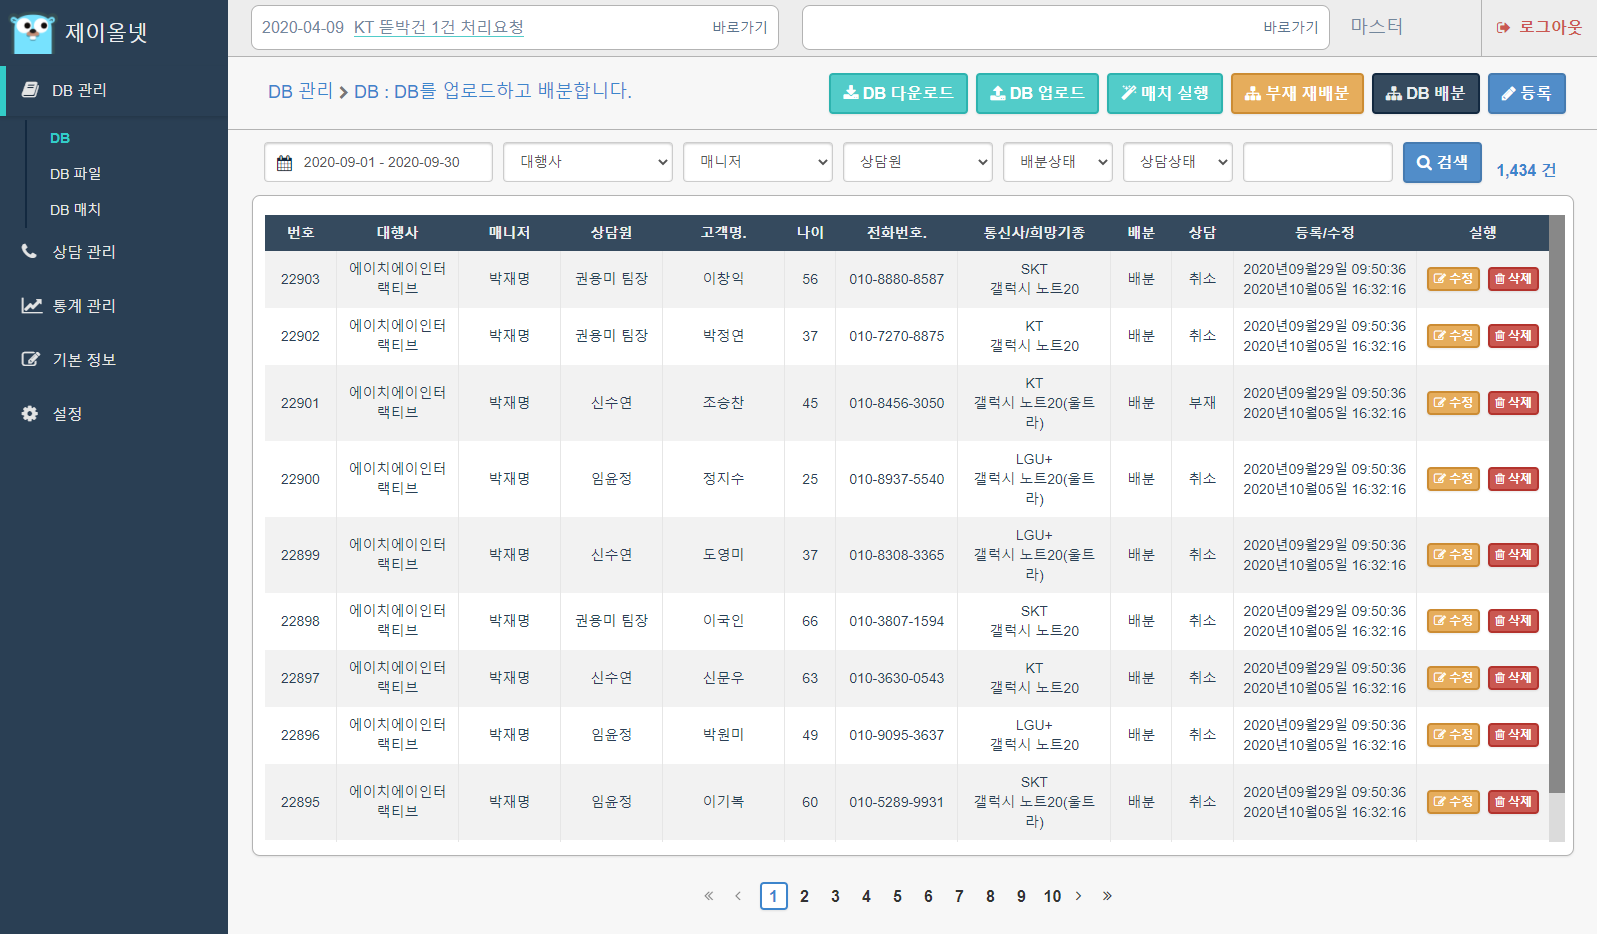Expand the 상담상태 dropdown

click(x=1178, y=162)
